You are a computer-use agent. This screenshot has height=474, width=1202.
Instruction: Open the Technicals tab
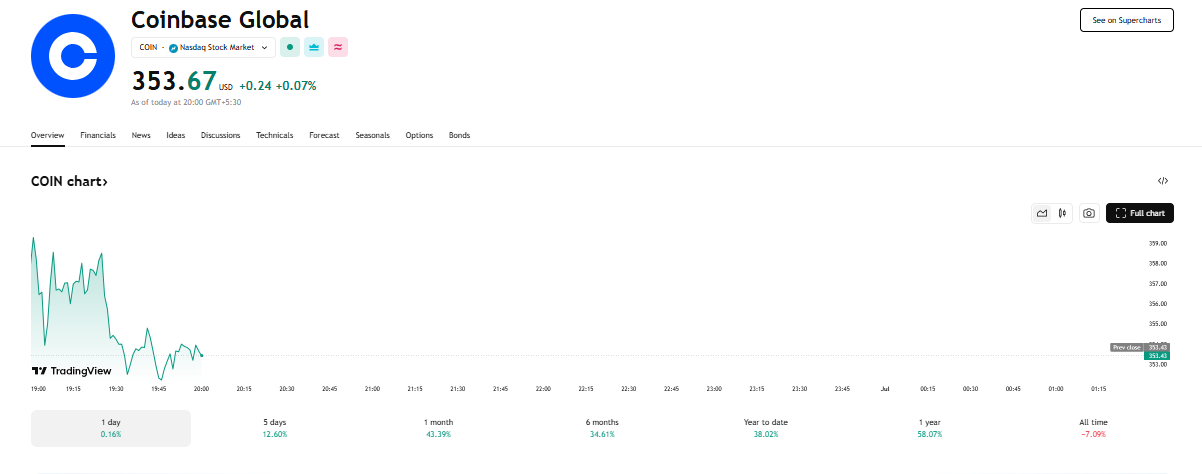275,135
